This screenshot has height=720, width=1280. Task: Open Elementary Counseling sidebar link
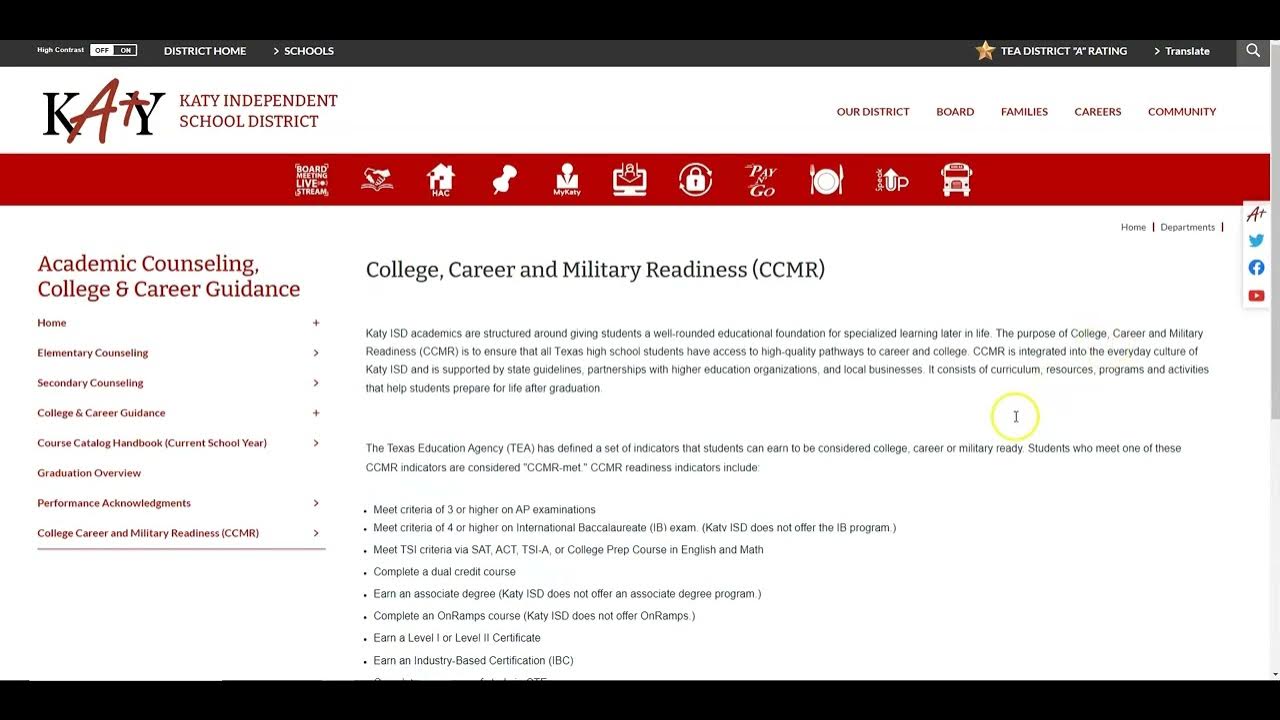coord(93,353)
